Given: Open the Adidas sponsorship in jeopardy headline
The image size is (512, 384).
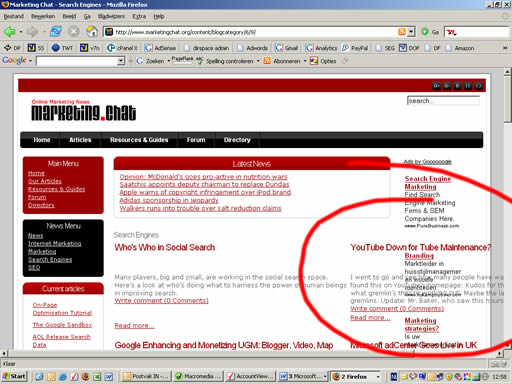Looking at the screenshot, I should tap(169, 200).
